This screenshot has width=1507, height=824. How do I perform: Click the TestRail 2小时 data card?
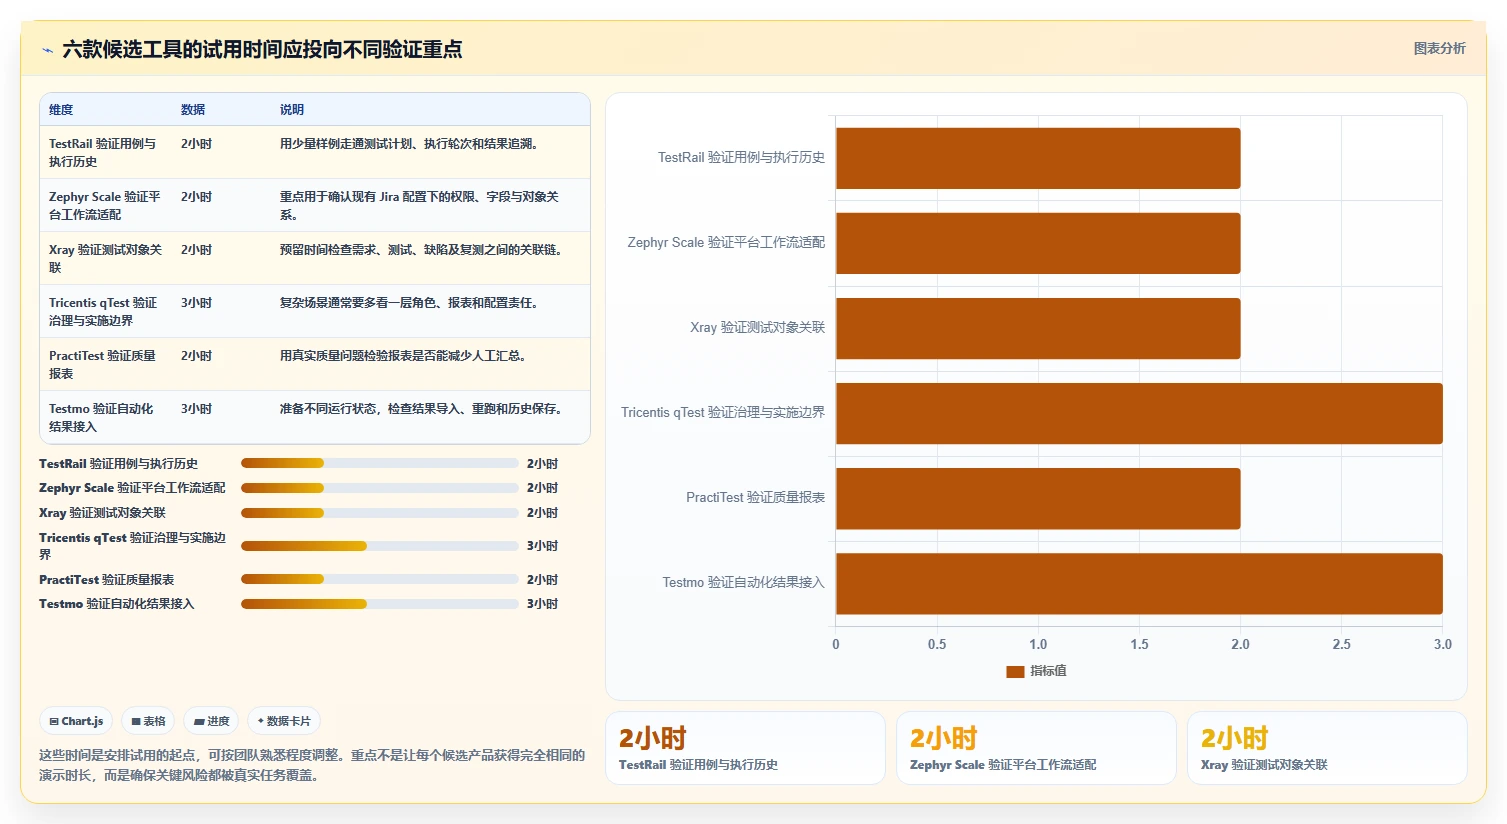[746, 748]
